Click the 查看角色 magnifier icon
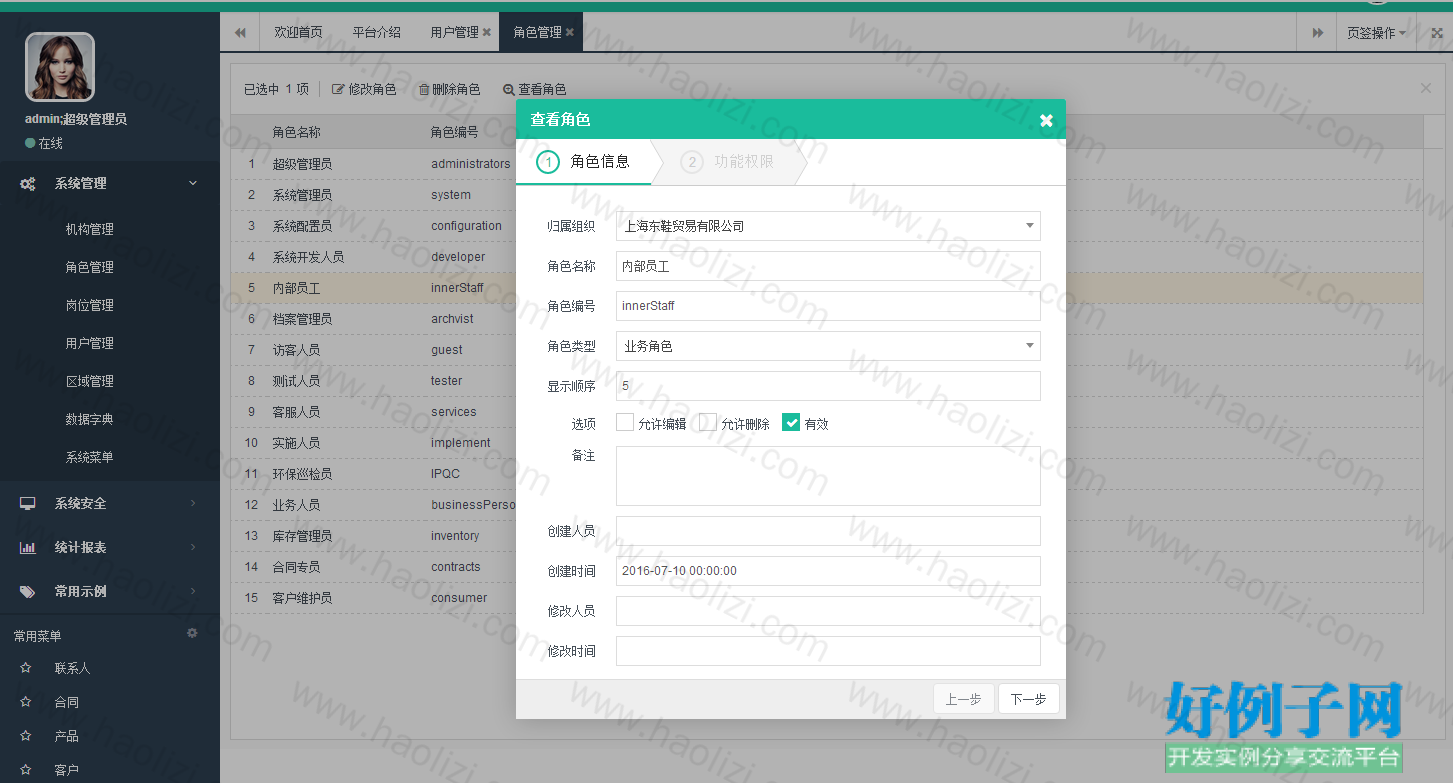This screenshot has width=1453, height=783. click(509, 89)
